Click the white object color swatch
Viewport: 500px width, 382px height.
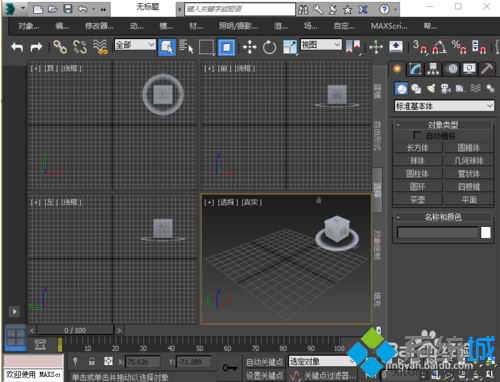486,232
